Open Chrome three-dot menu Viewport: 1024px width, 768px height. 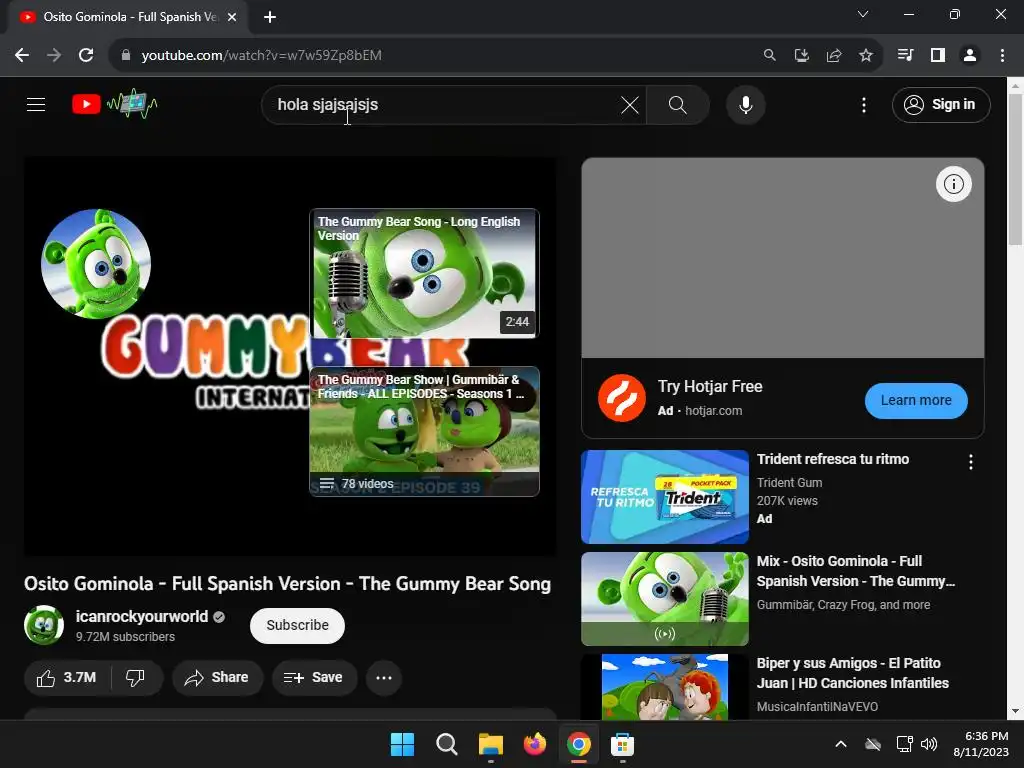click(1002, 56)
